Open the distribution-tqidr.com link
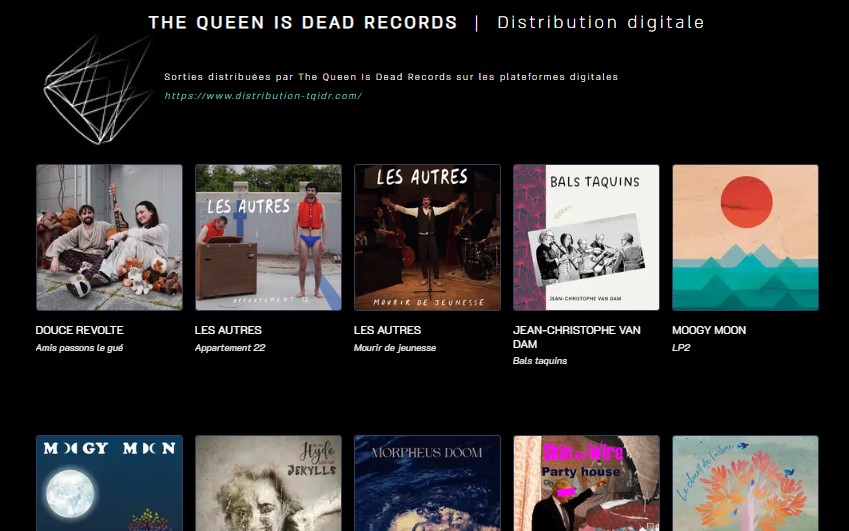The width and height of the screenshot is (849, 531). (263, 96)
